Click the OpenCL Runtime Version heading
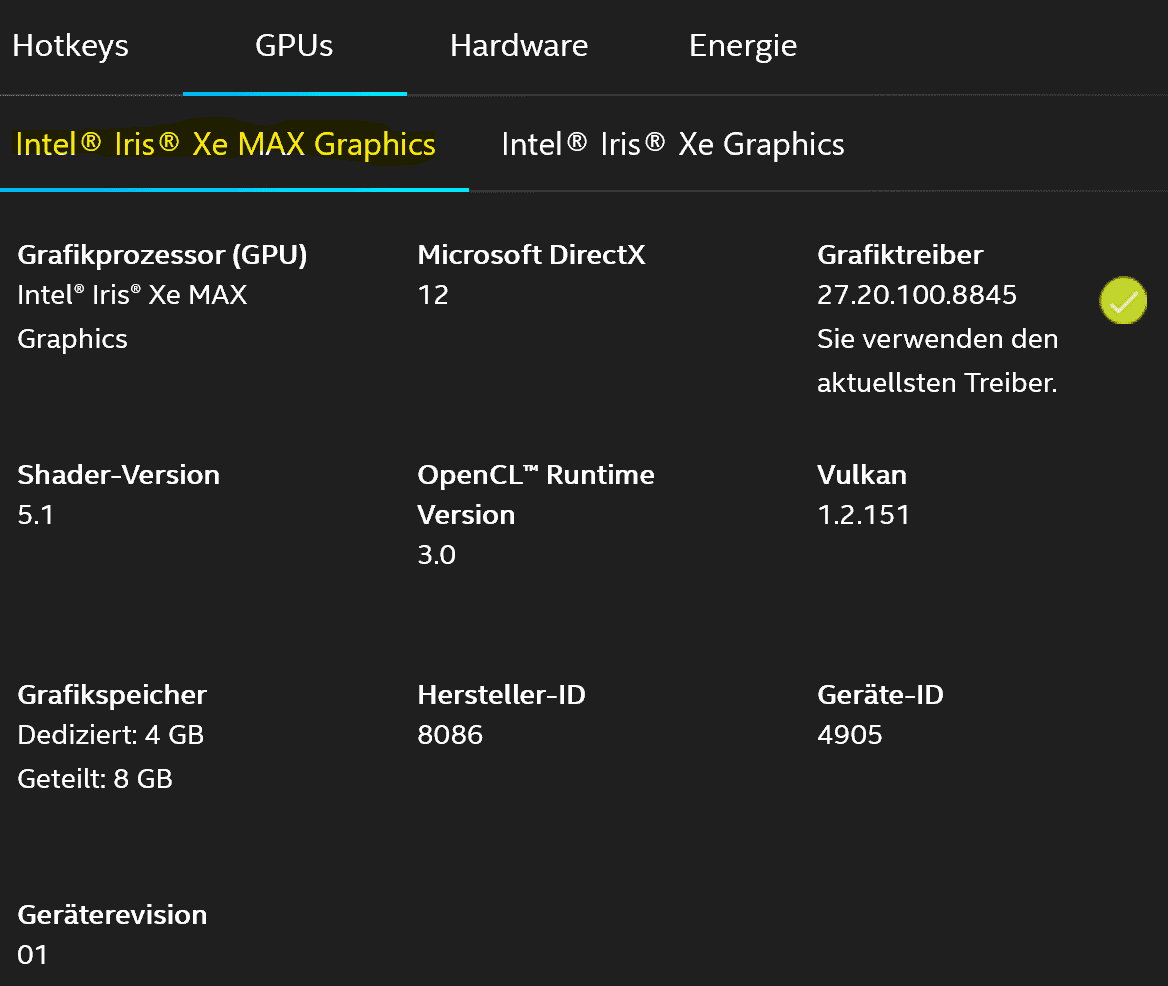Screen dimensions: 1168x986 point(536,494)
